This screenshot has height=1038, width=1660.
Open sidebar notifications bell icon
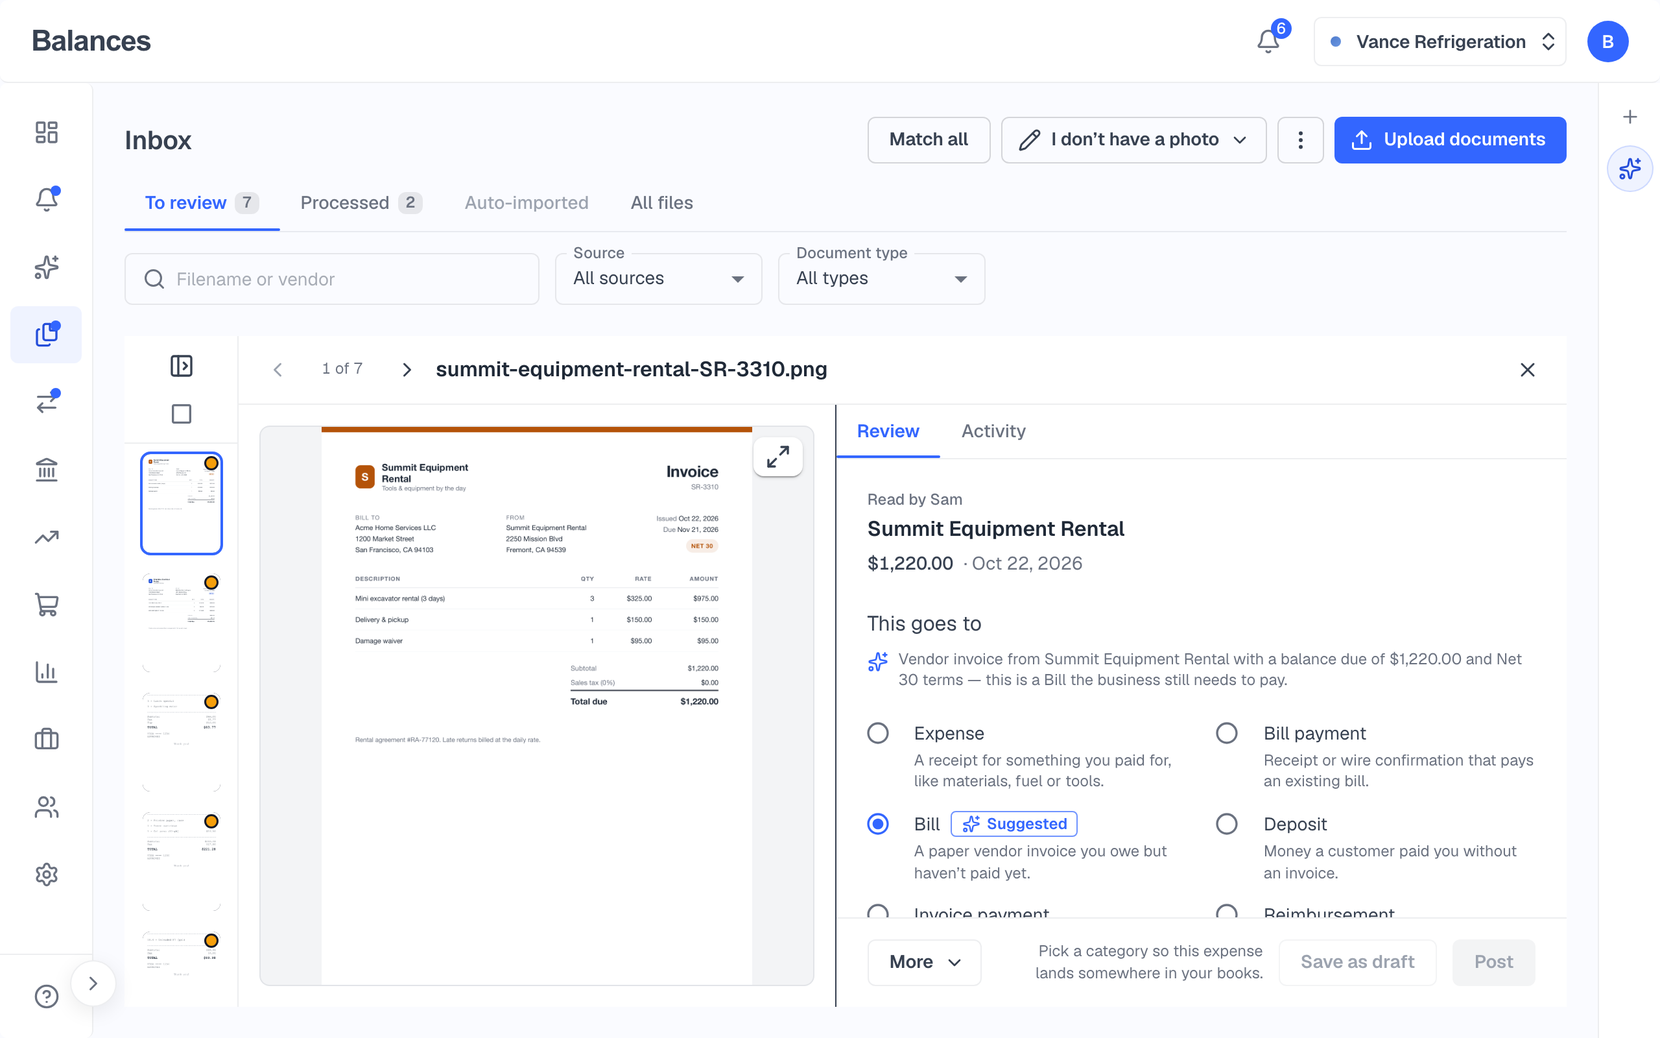point(46,199)
